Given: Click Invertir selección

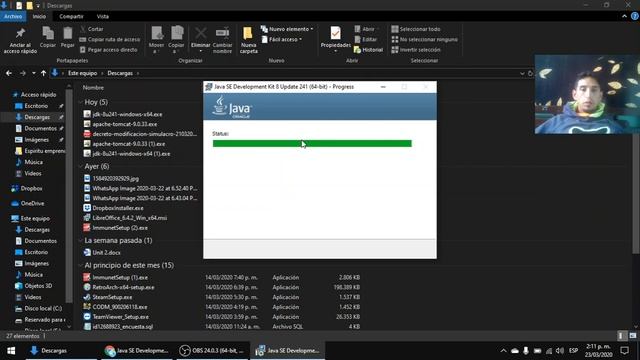Looking at the screenshot, I should [416, 50].
